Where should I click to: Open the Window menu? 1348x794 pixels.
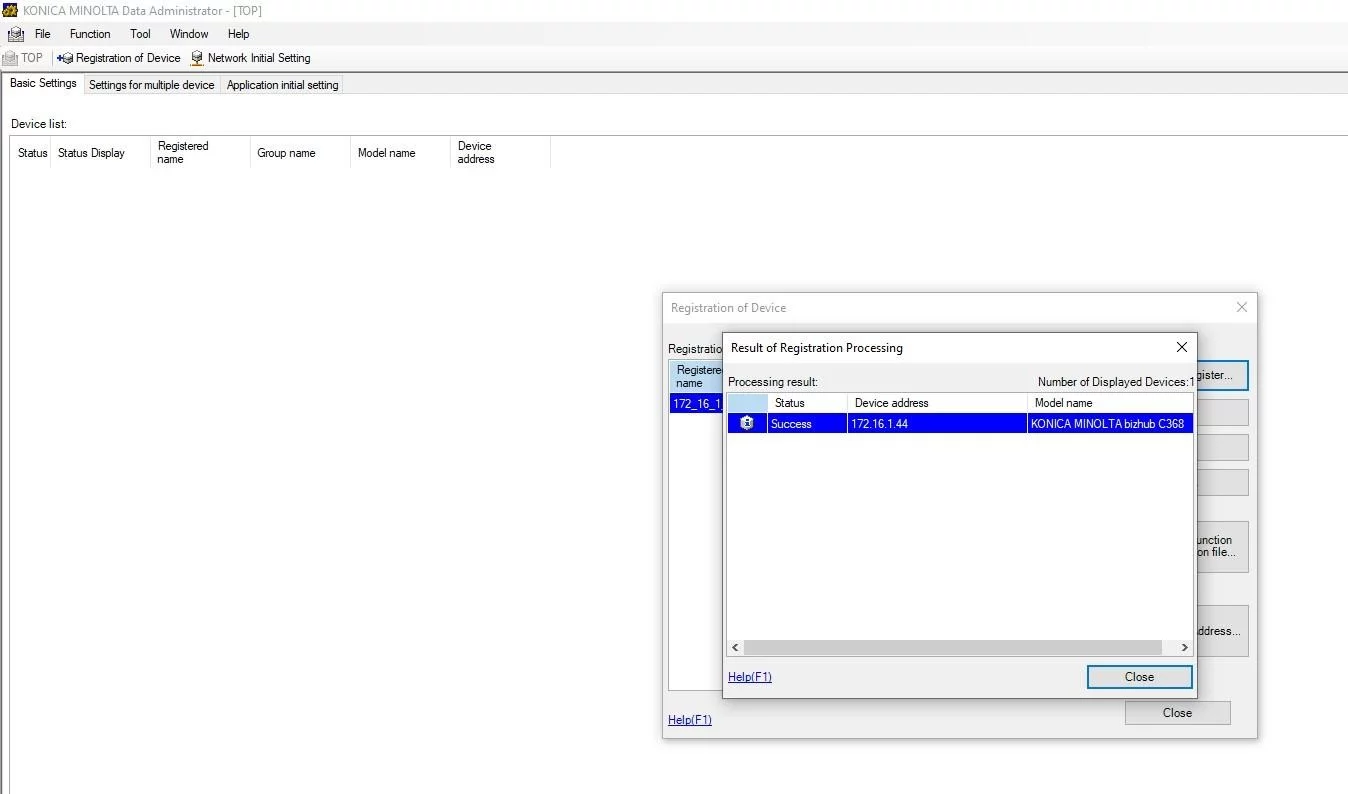(189, 34)
